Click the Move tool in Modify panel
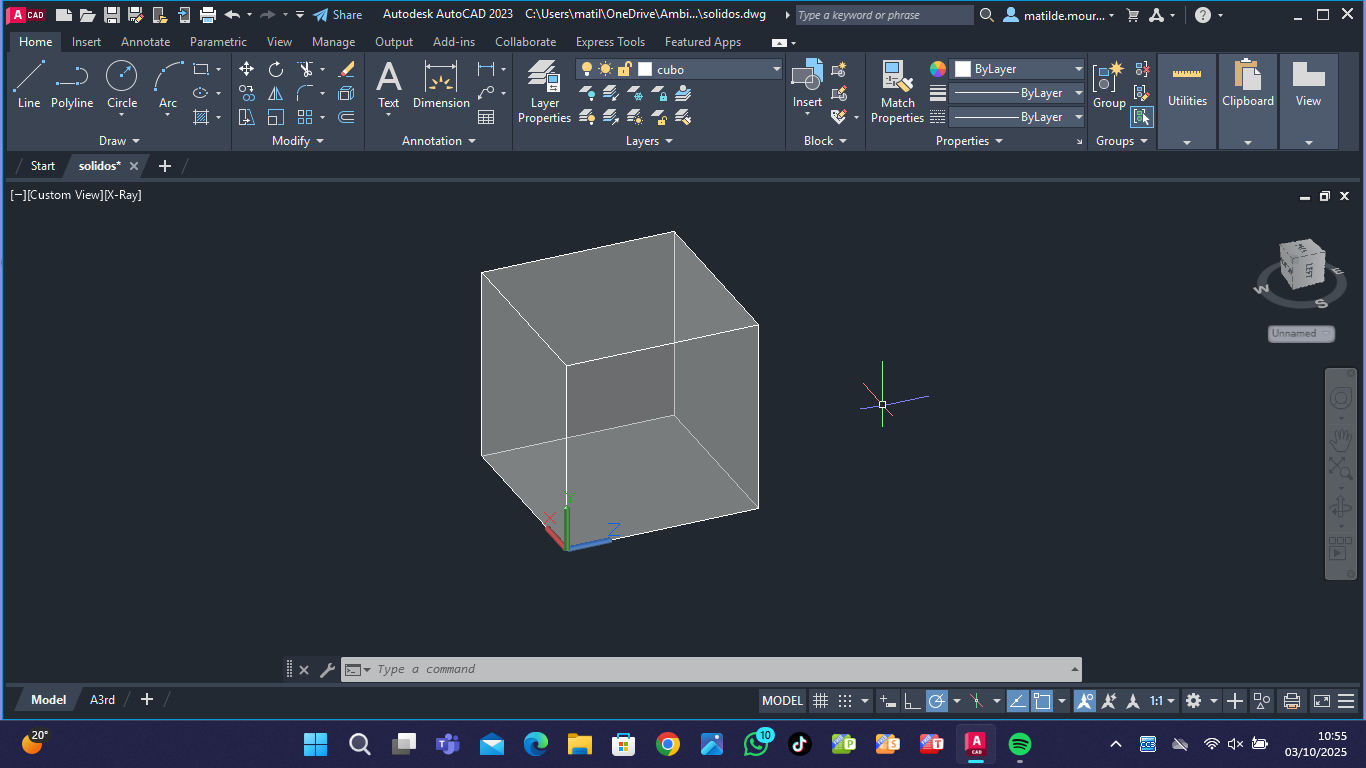Viewport: 1366px width, 768px height. pos(246,69)
